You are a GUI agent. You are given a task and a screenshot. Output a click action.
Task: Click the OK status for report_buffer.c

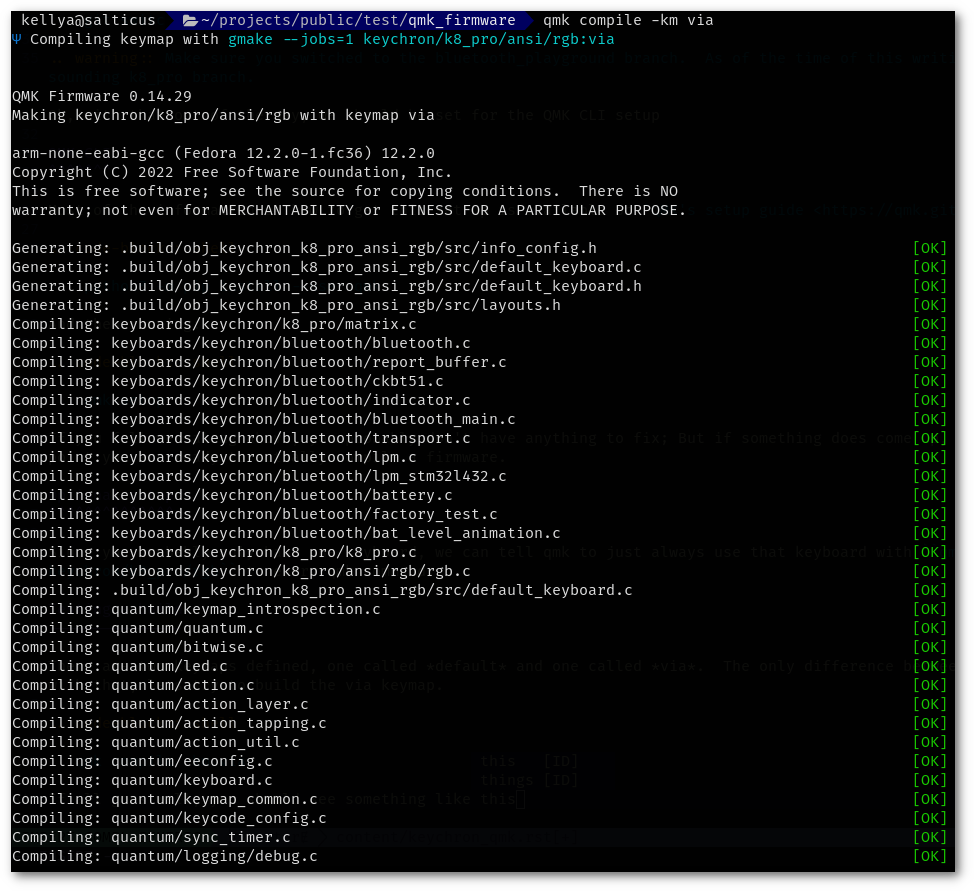pos(929,362)
